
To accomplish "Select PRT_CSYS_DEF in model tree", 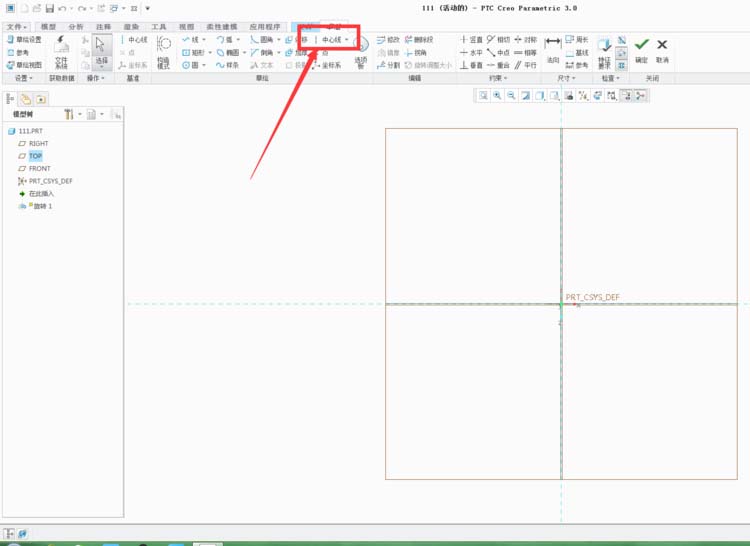I will (45, 181).
